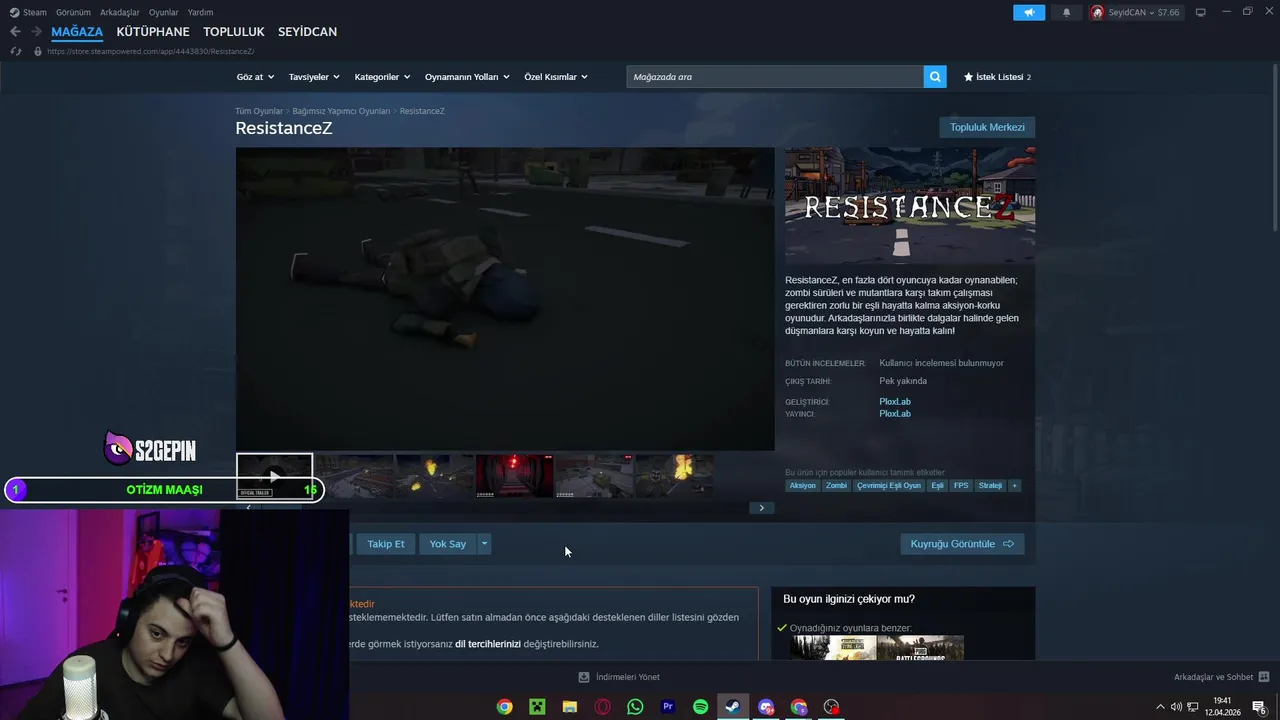Click the Strateji tag

[x=990, y=485]
